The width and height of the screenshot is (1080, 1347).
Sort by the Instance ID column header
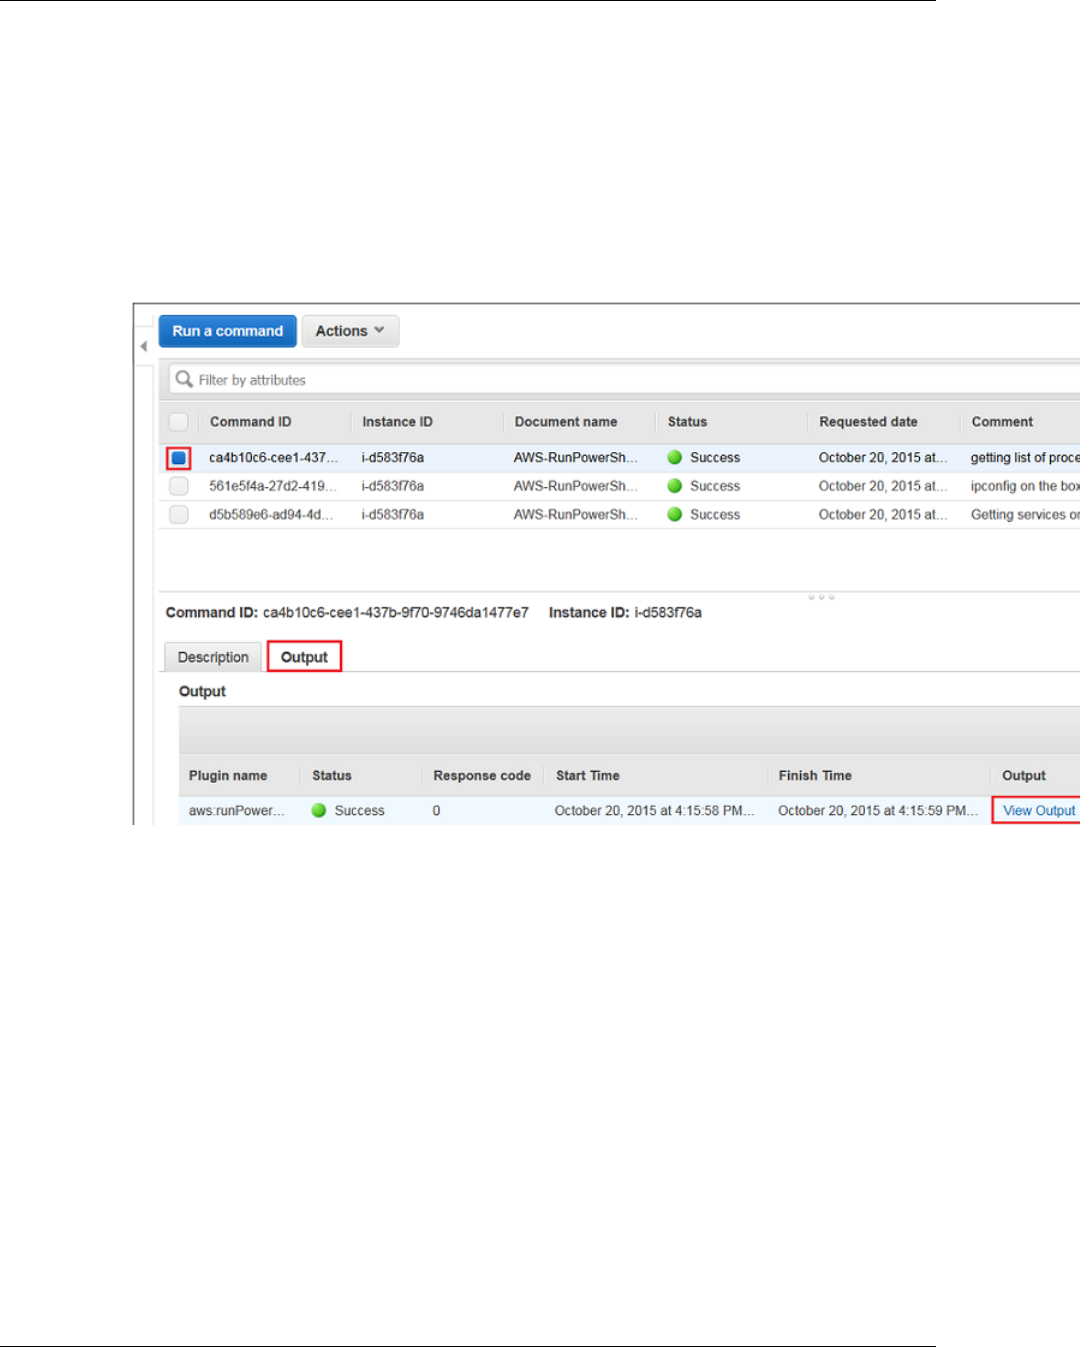coord(397,422)
